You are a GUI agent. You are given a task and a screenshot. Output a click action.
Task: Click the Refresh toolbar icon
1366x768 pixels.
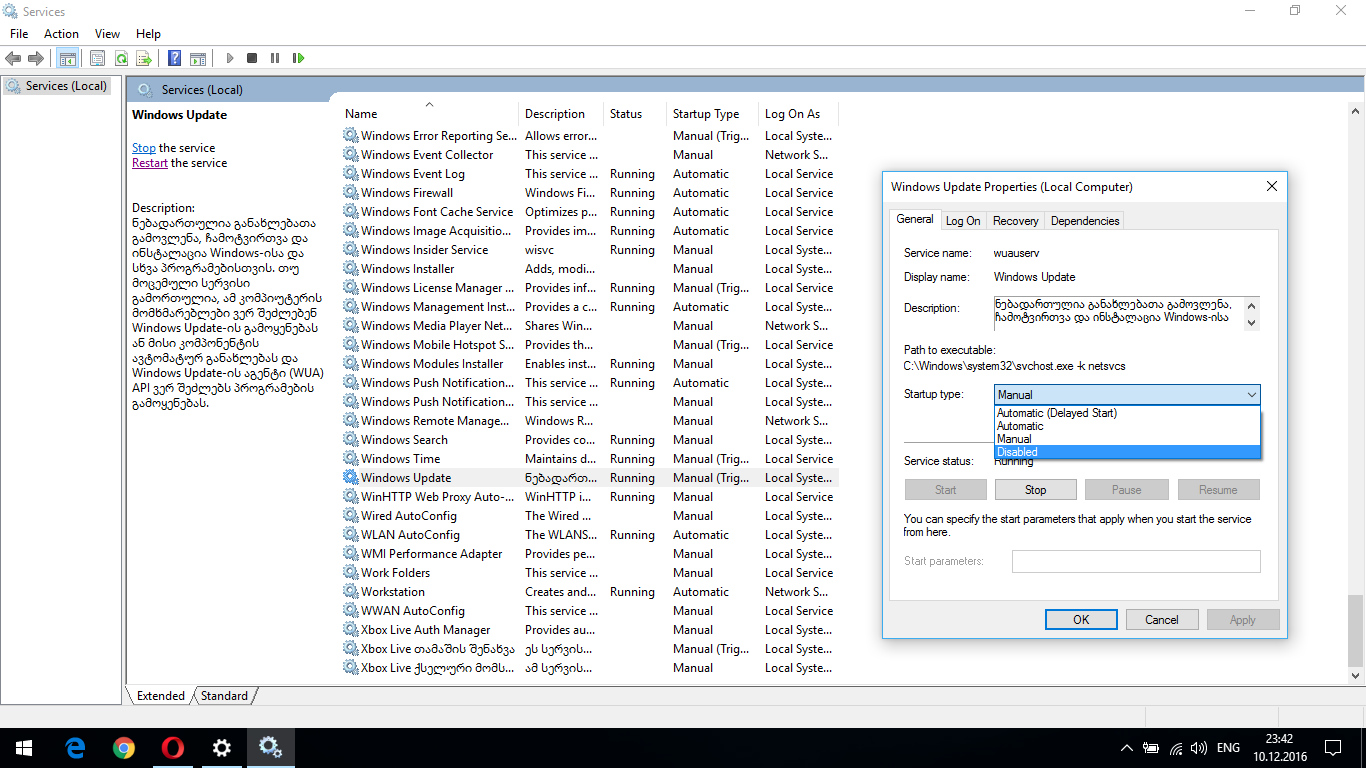pos(121,59)
